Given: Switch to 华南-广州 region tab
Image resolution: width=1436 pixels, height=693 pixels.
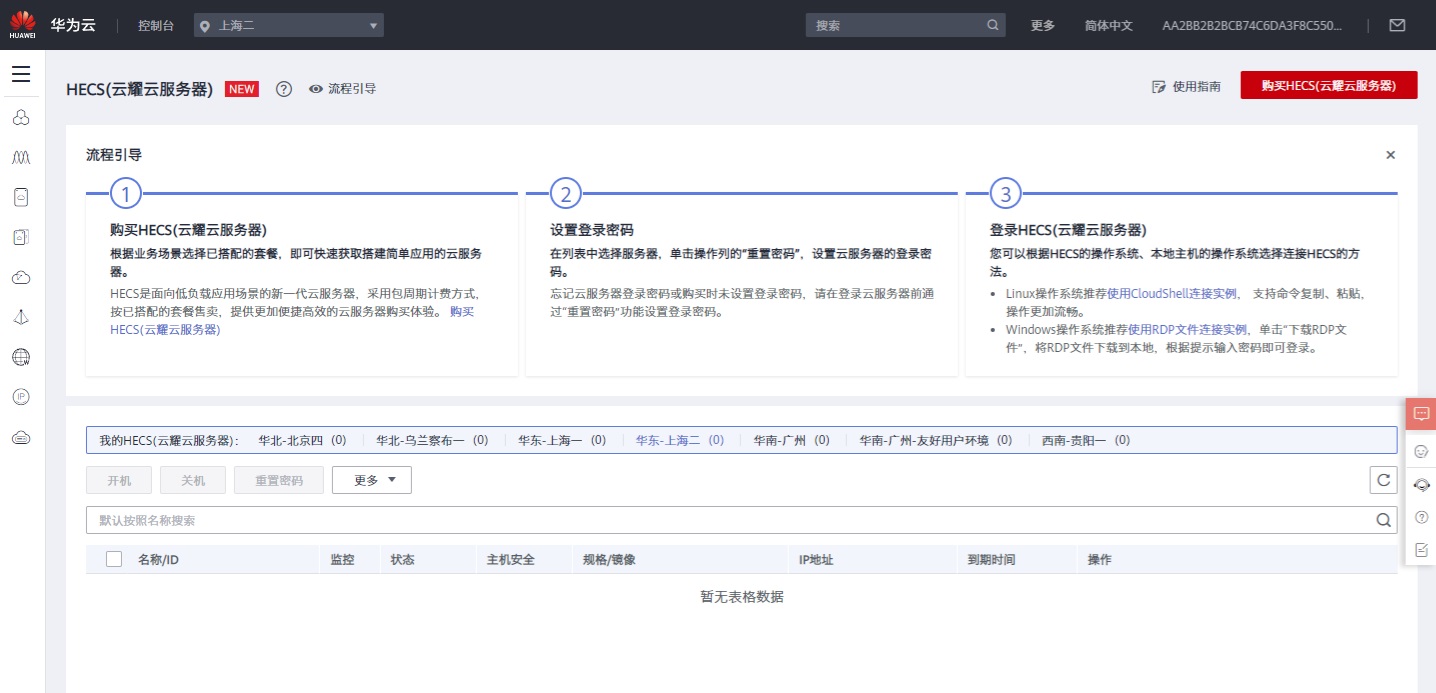Looking at the screenshot, I should pyautogui.click(x=792, y=440).
